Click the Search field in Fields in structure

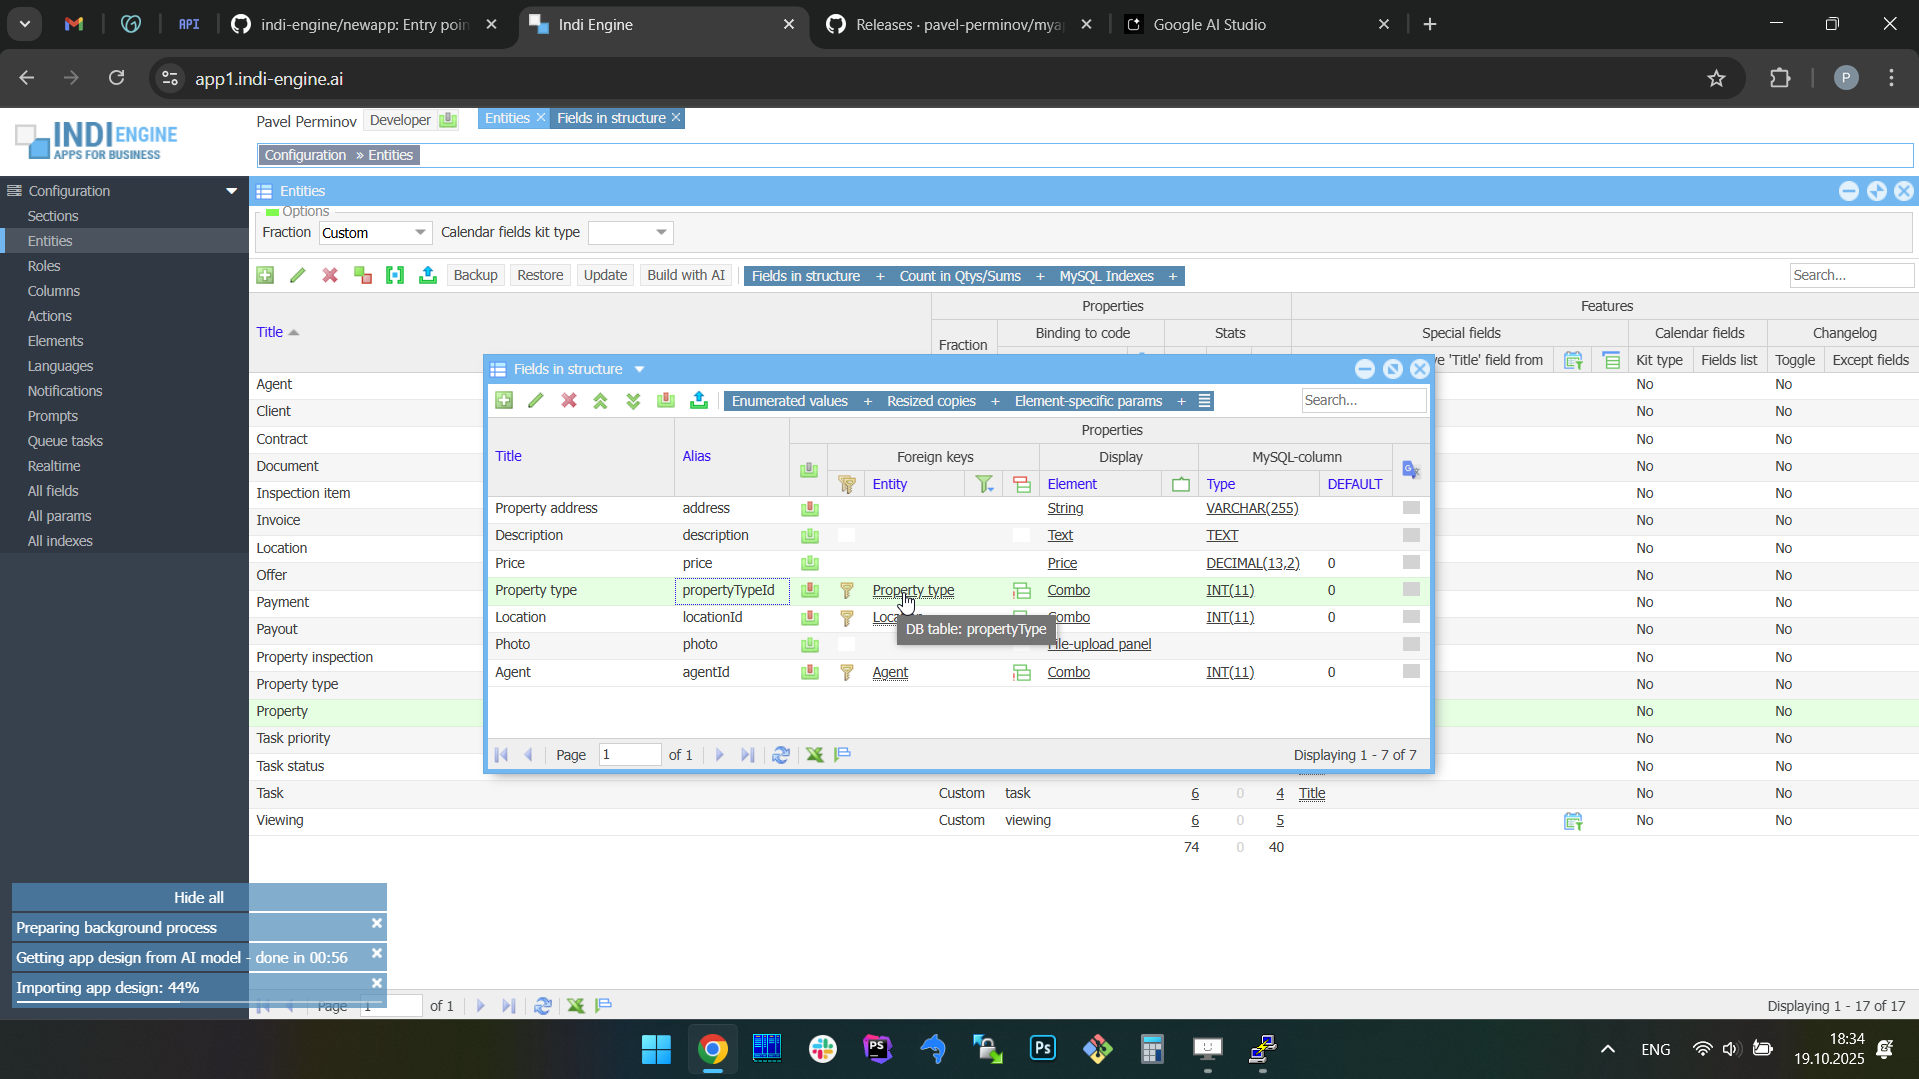point(1363,401)
